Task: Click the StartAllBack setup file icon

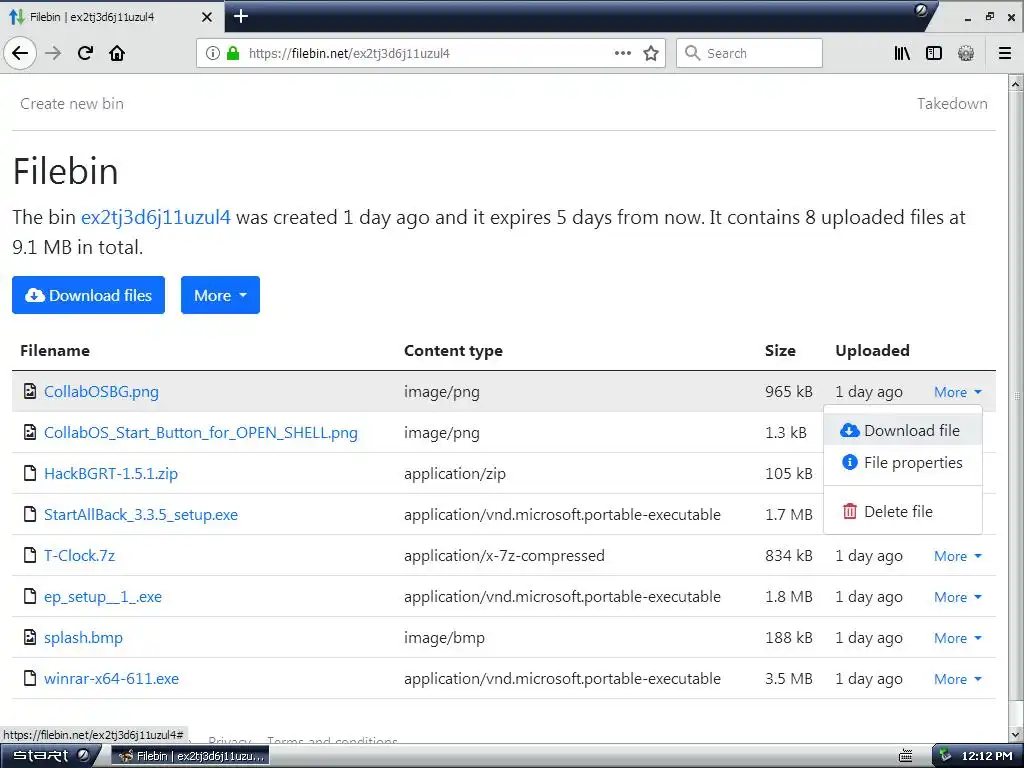Action: [29, 514]
